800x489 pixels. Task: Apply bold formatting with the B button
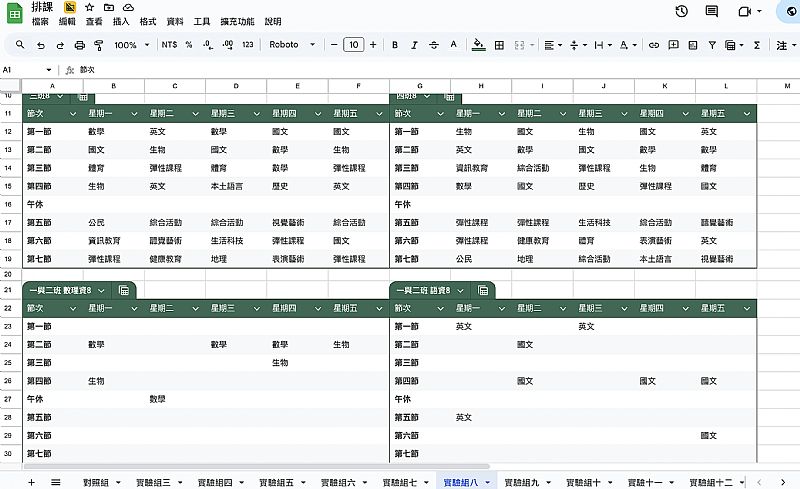[395, 45]
